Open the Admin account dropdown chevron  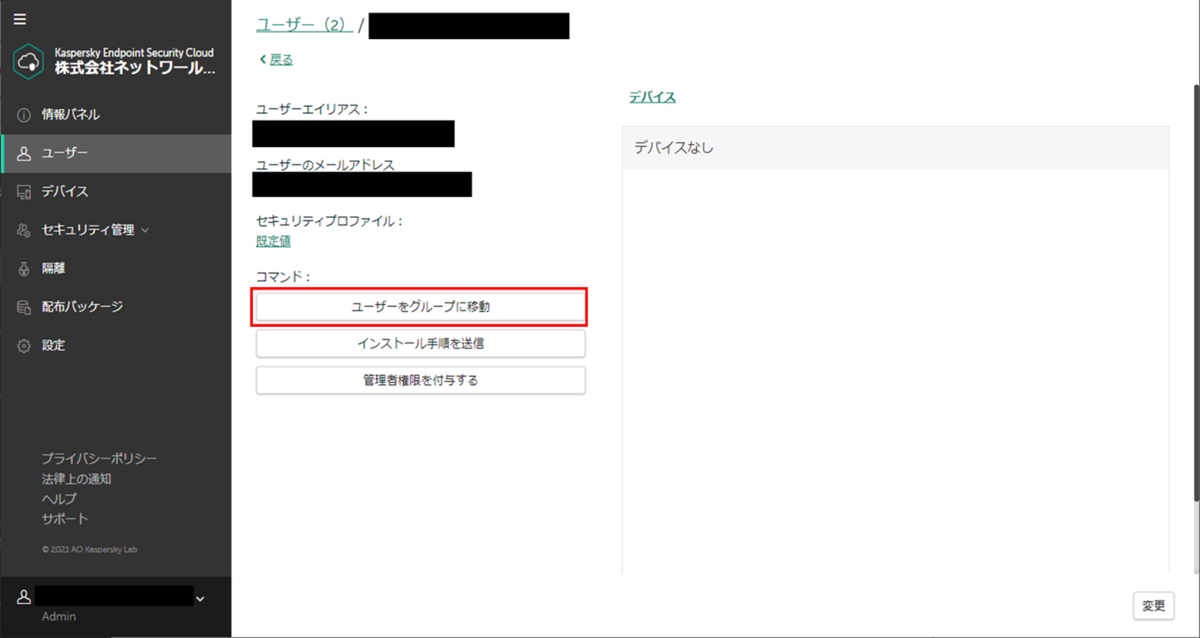click(x=200, y=600)
